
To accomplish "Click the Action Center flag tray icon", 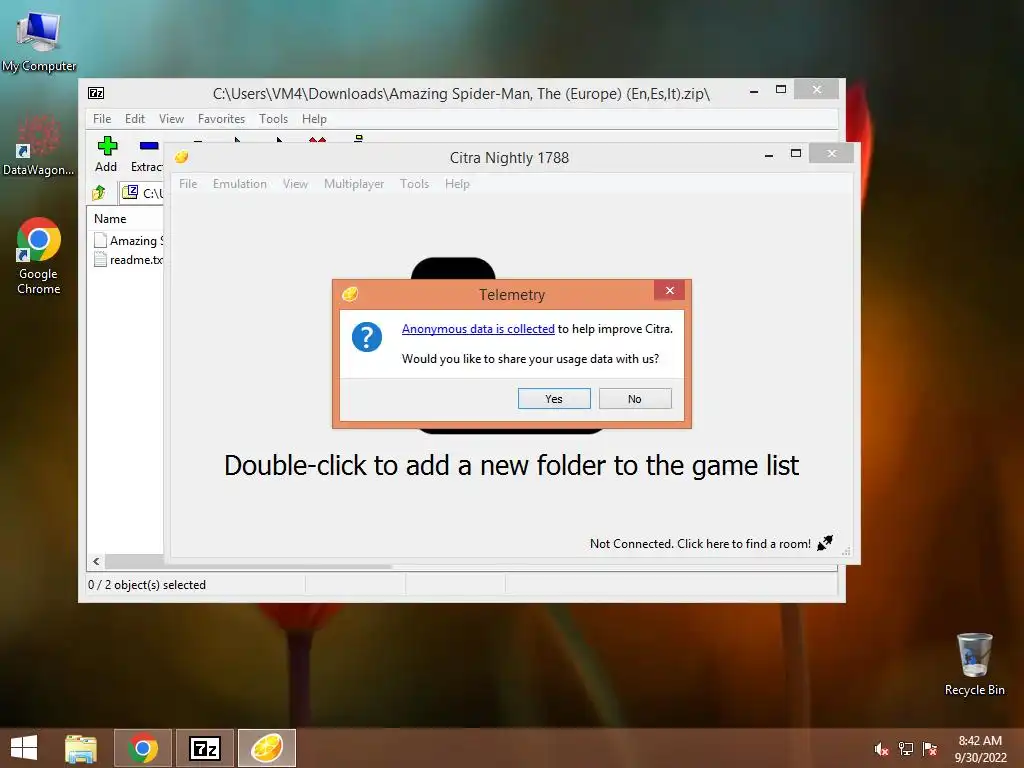I will point(930,749).
